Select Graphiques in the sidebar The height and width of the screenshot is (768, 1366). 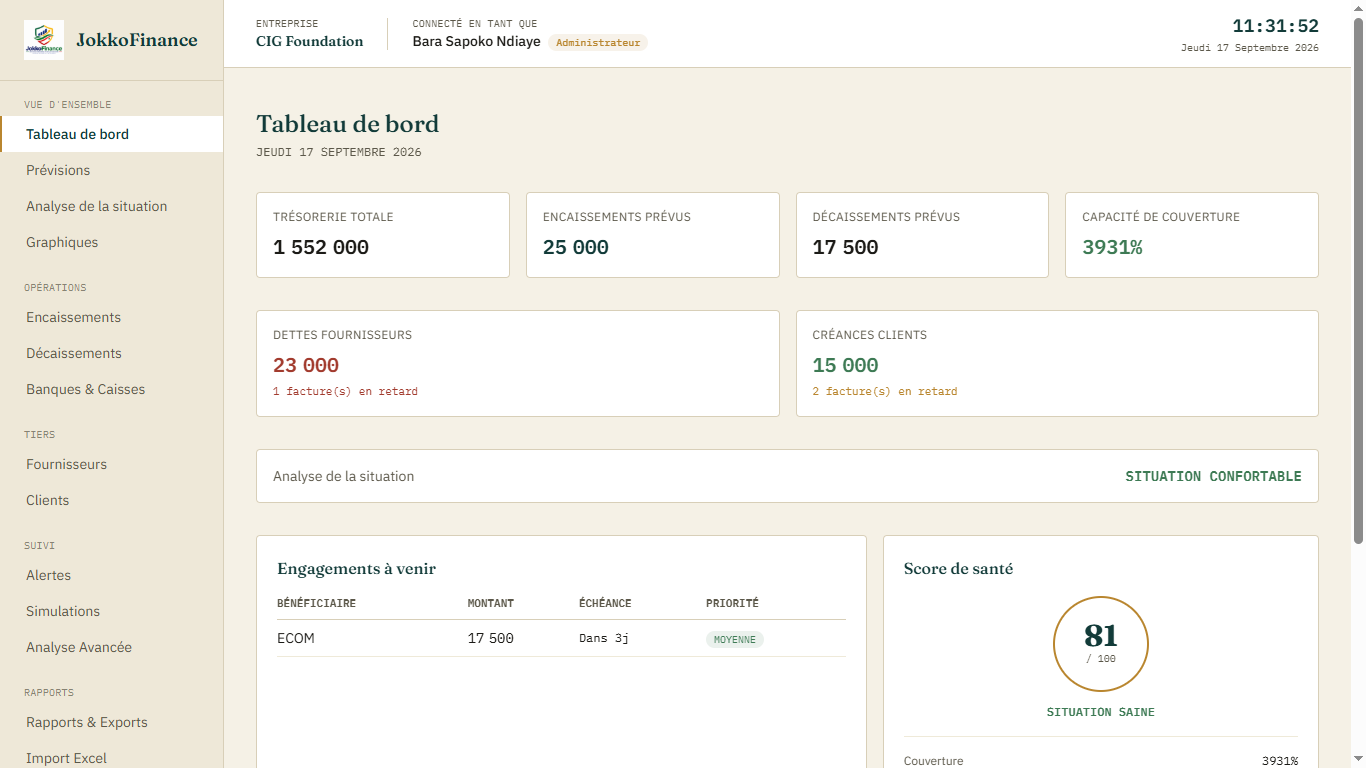[x=112, y=242]
